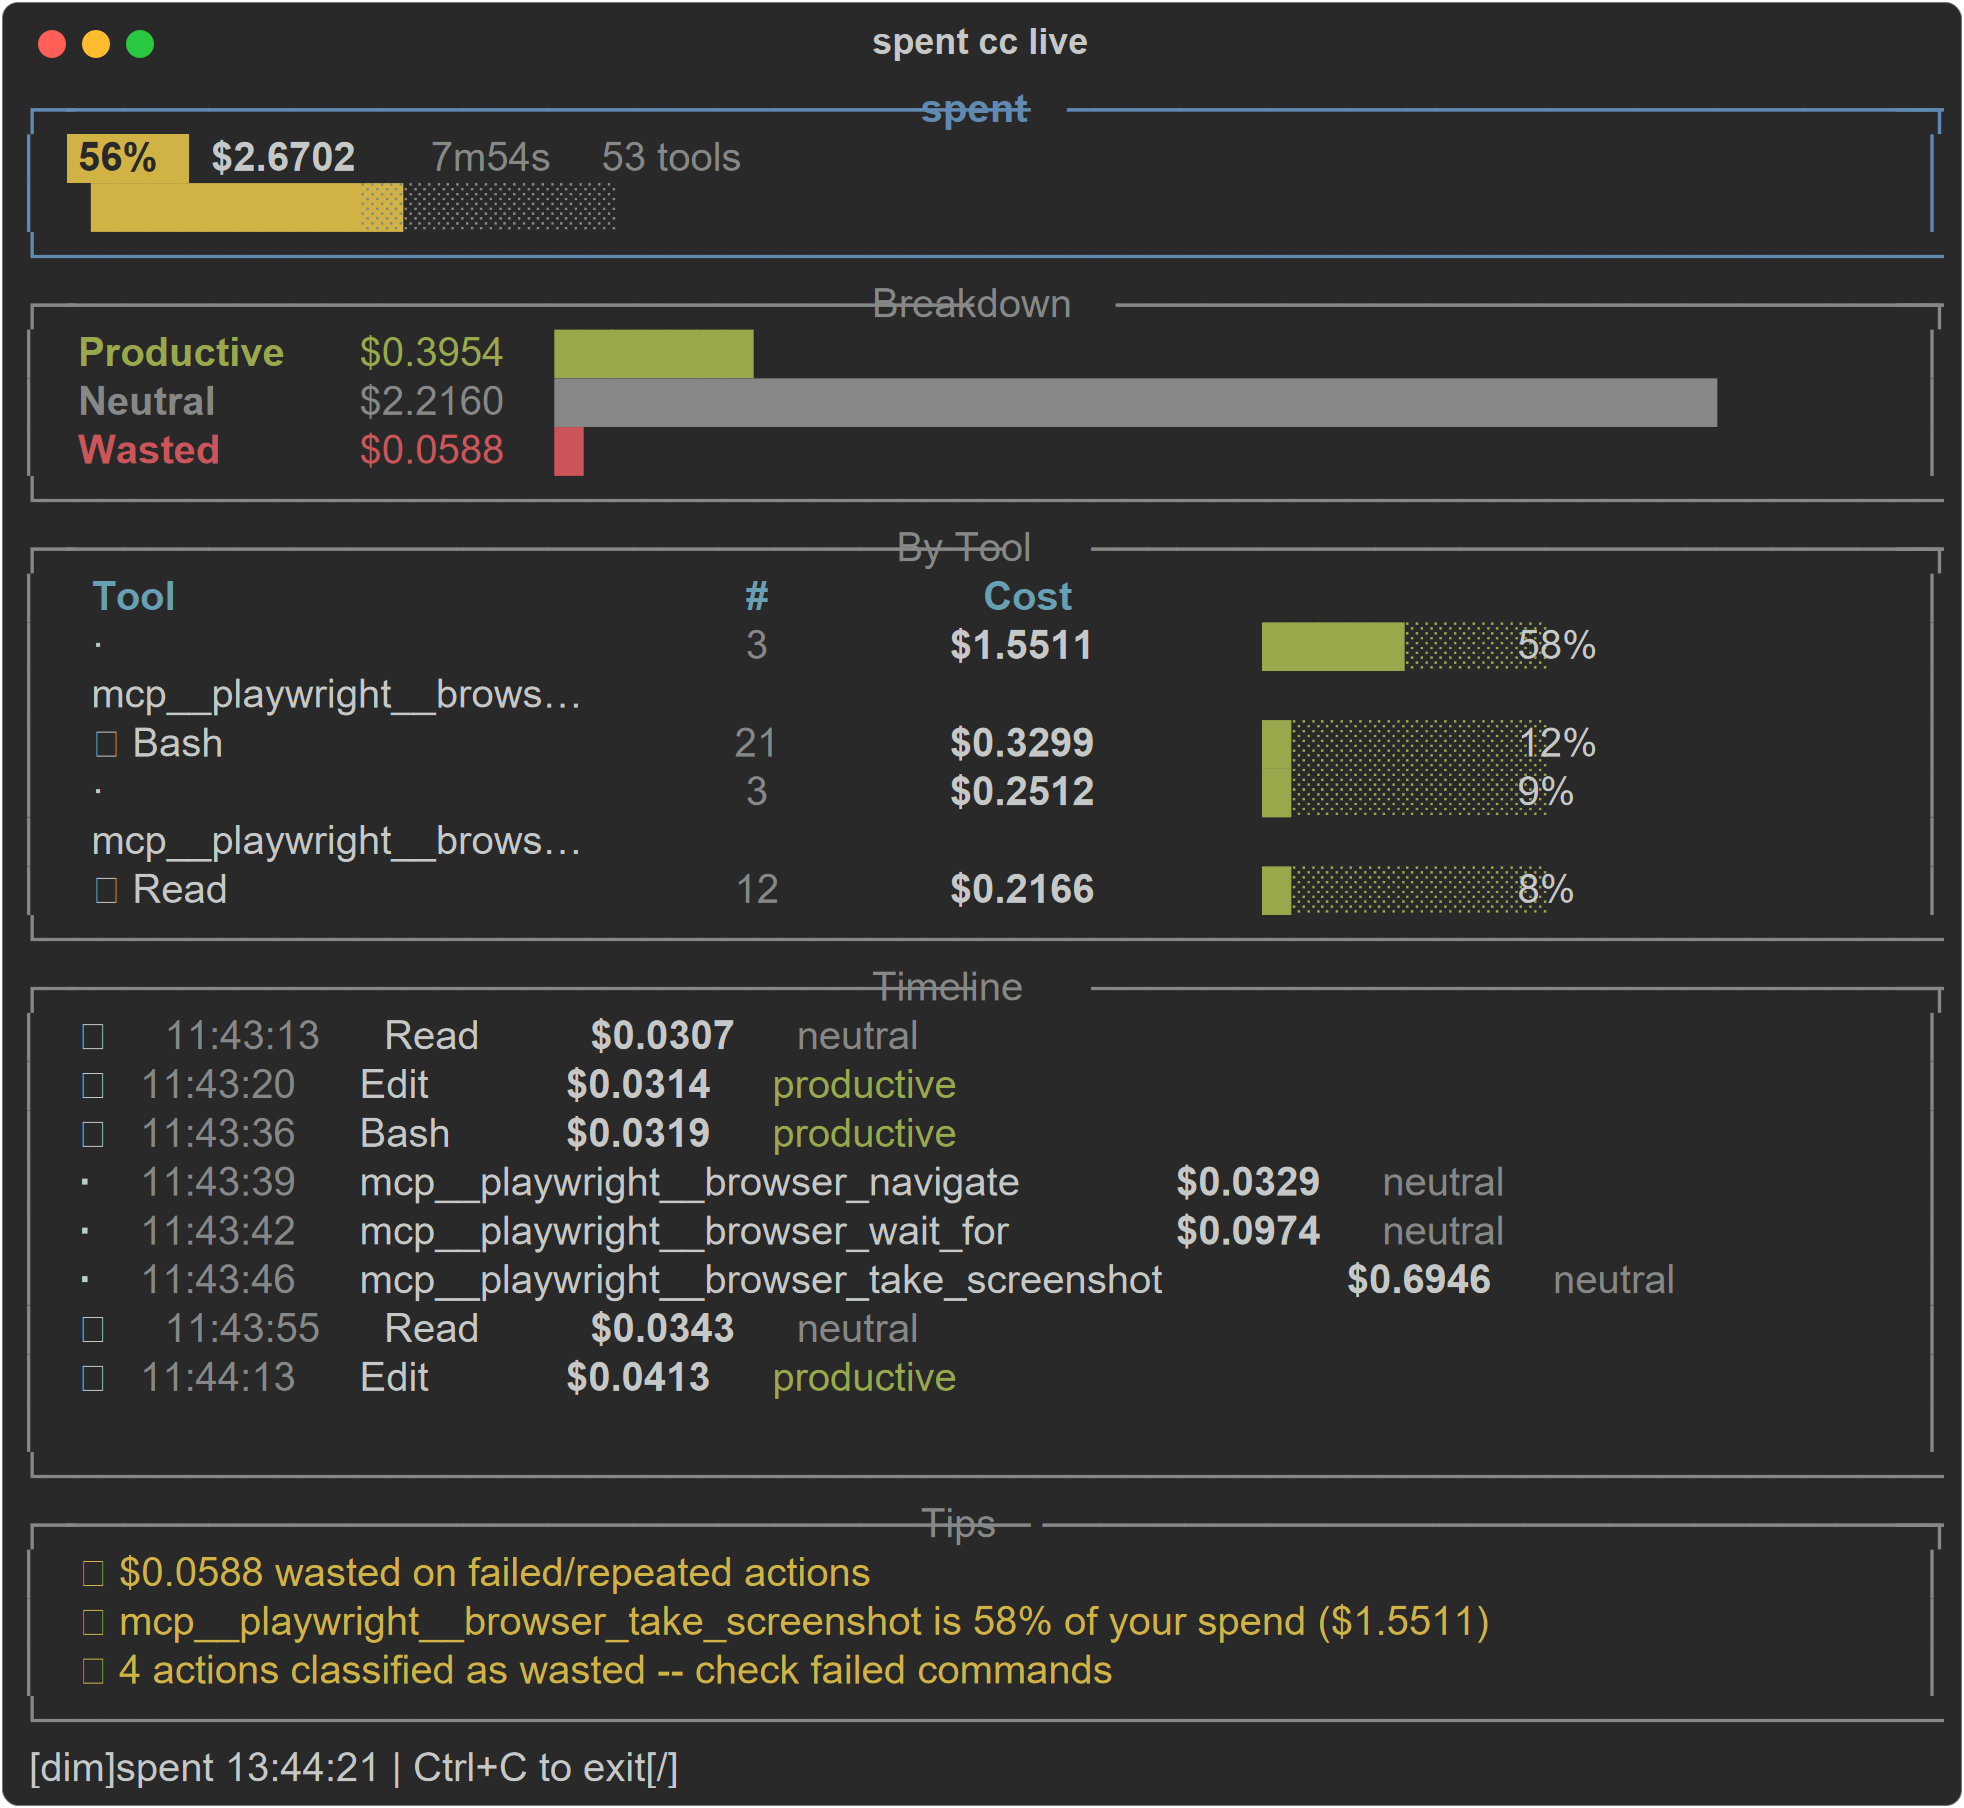Click the 56% budget badge
The height and width of the screenshot is (1808, 1964).
pyautogui.click(x=128, y=158)
